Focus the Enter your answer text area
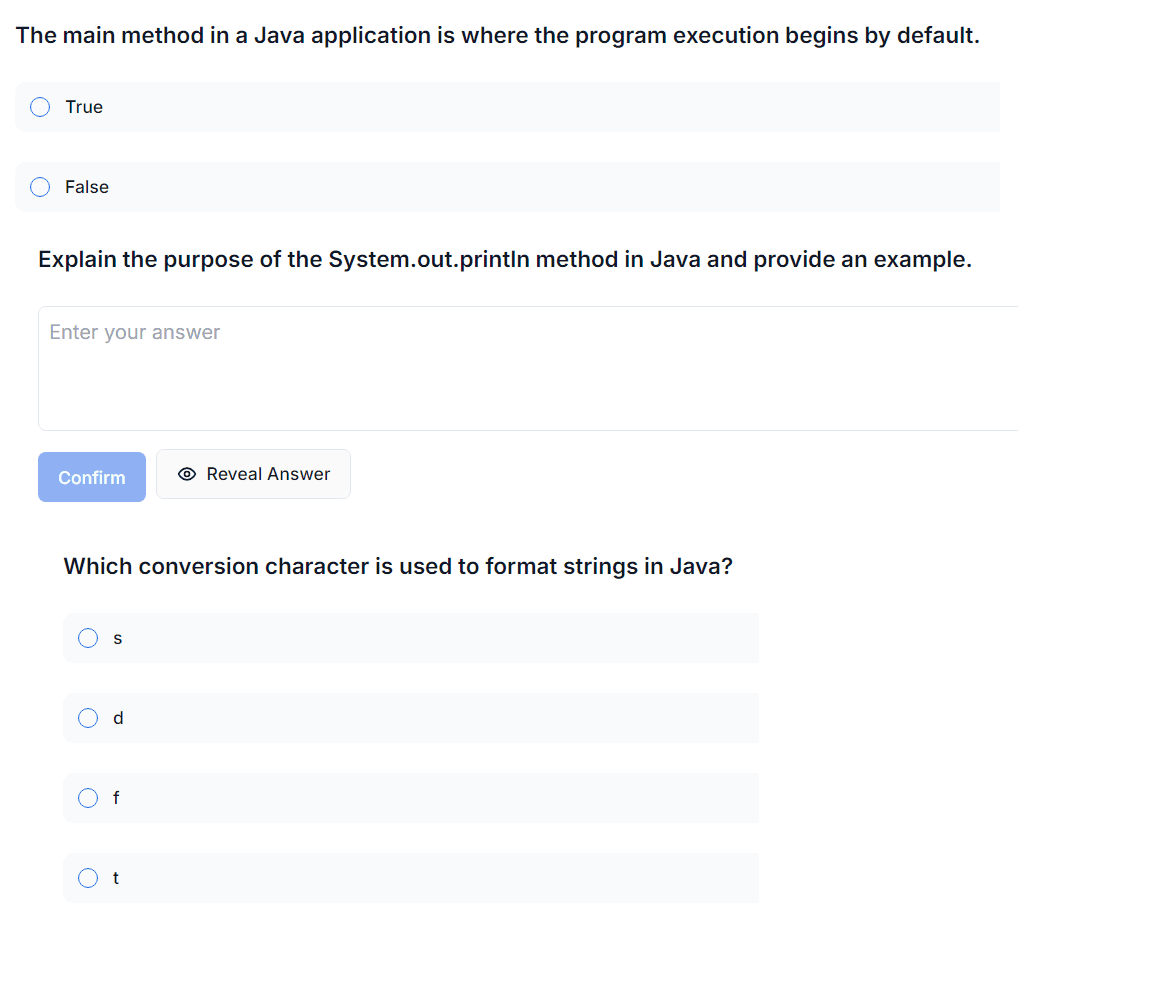This screenshot has height=988, width=1172. (528, 368)
